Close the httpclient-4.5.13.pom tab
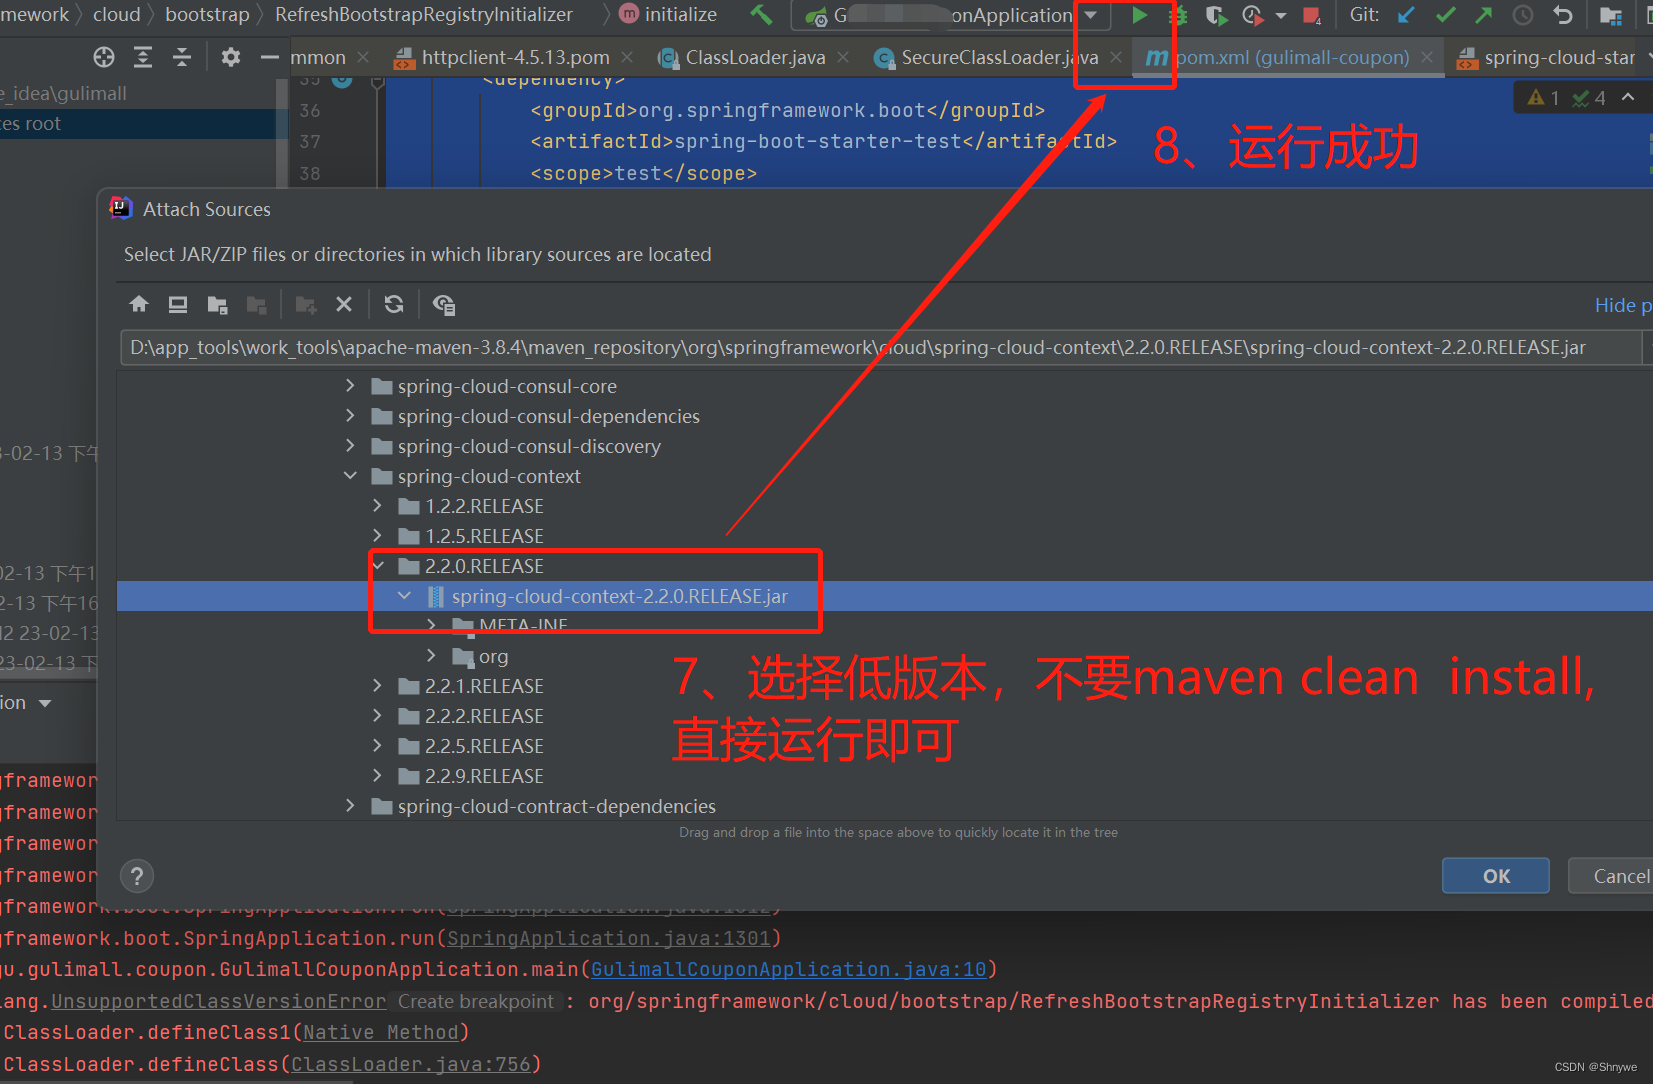Image resolution: width=1653 pixels, height=1084 pixels. coord(627,57)
